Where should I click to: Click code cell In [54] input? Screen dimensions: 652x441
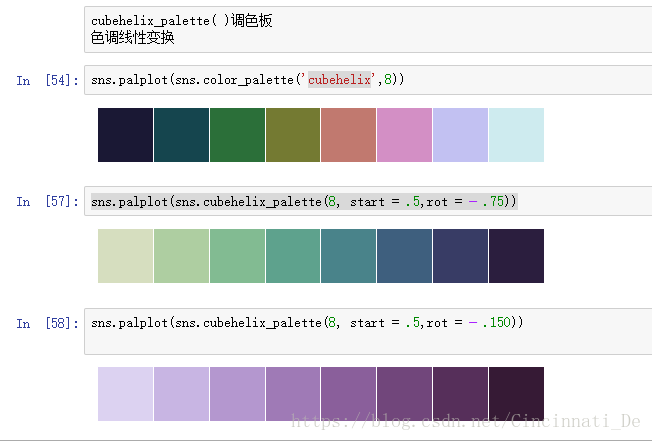(368, 80)
